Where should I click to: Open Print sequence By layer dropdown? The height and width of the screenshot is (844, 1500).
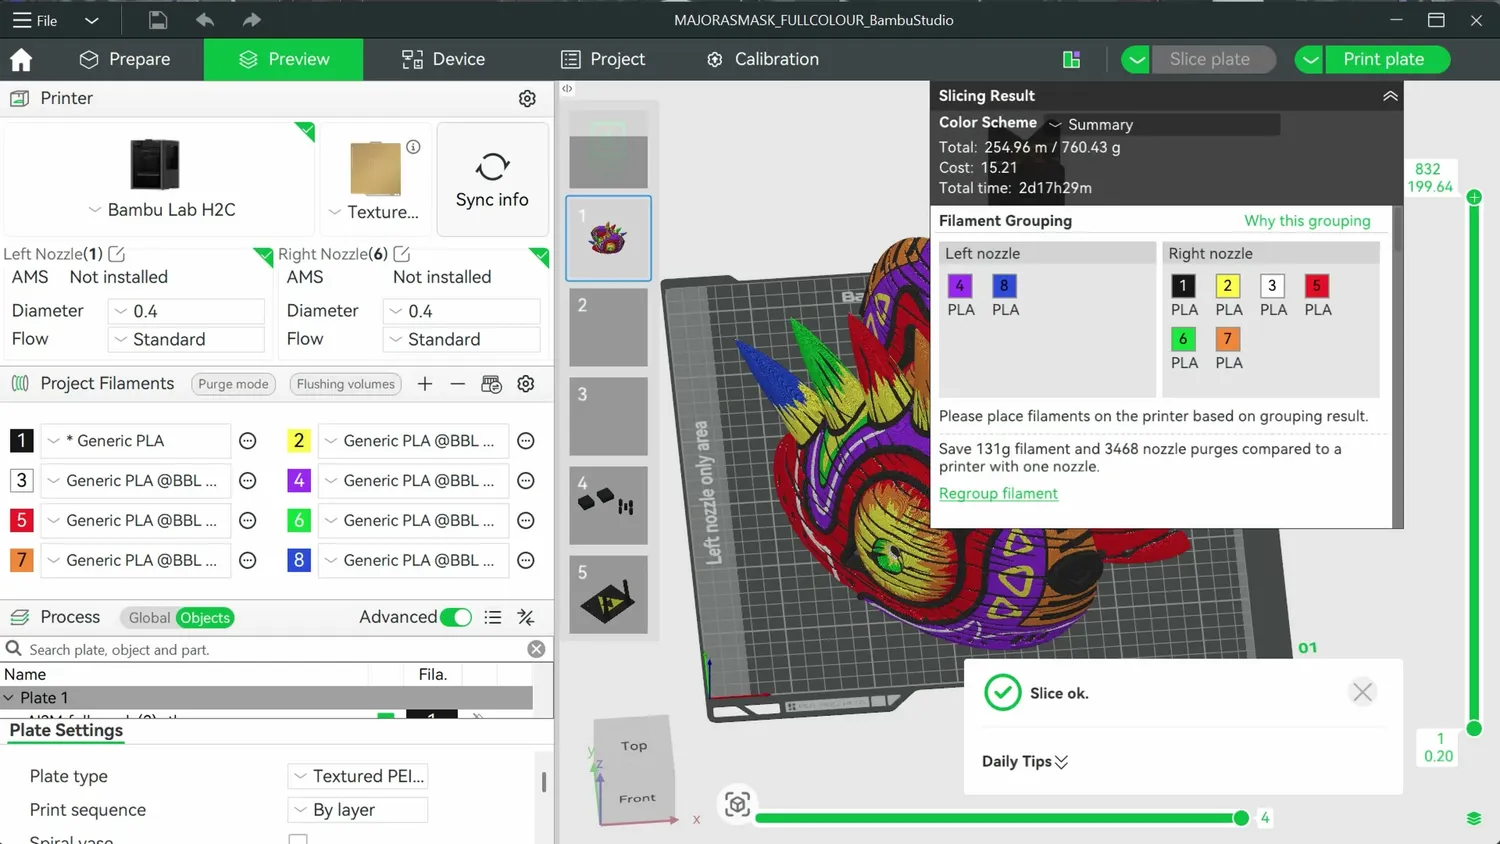(358, 810)
